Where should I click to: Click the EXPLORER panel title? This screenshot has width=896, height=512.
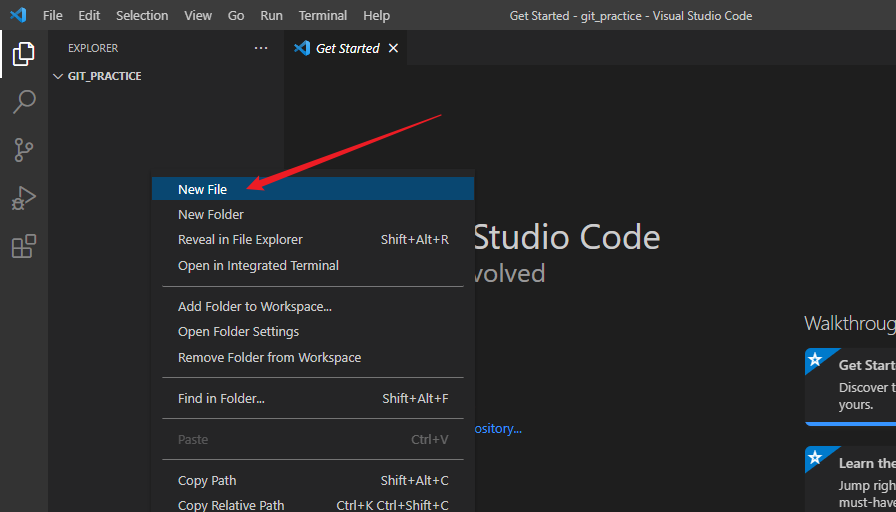pyautogui.click(x=93, y=49)
